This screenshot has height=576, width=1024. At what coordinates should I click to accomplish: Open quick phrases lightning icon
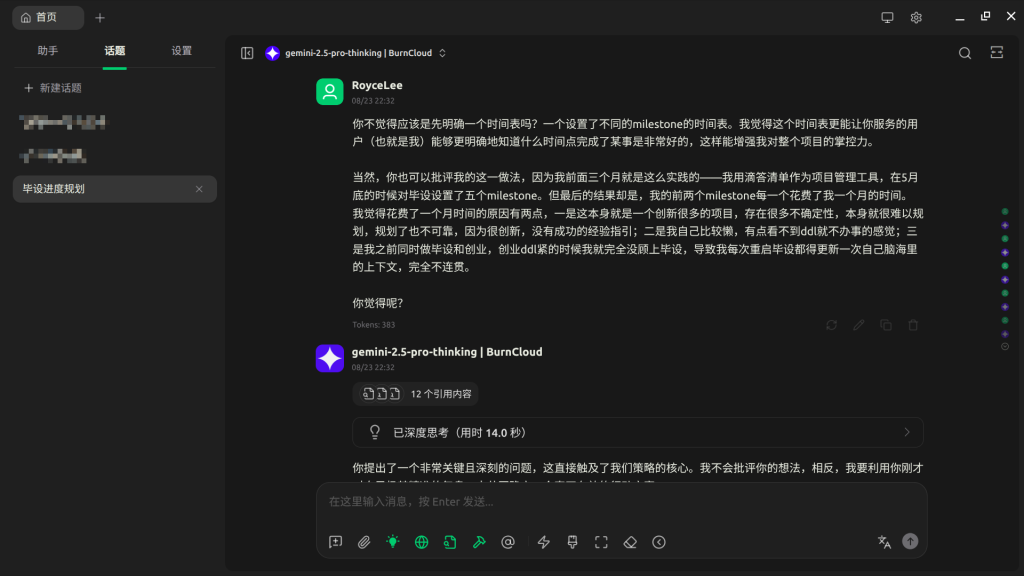click(x=543, y=542)
